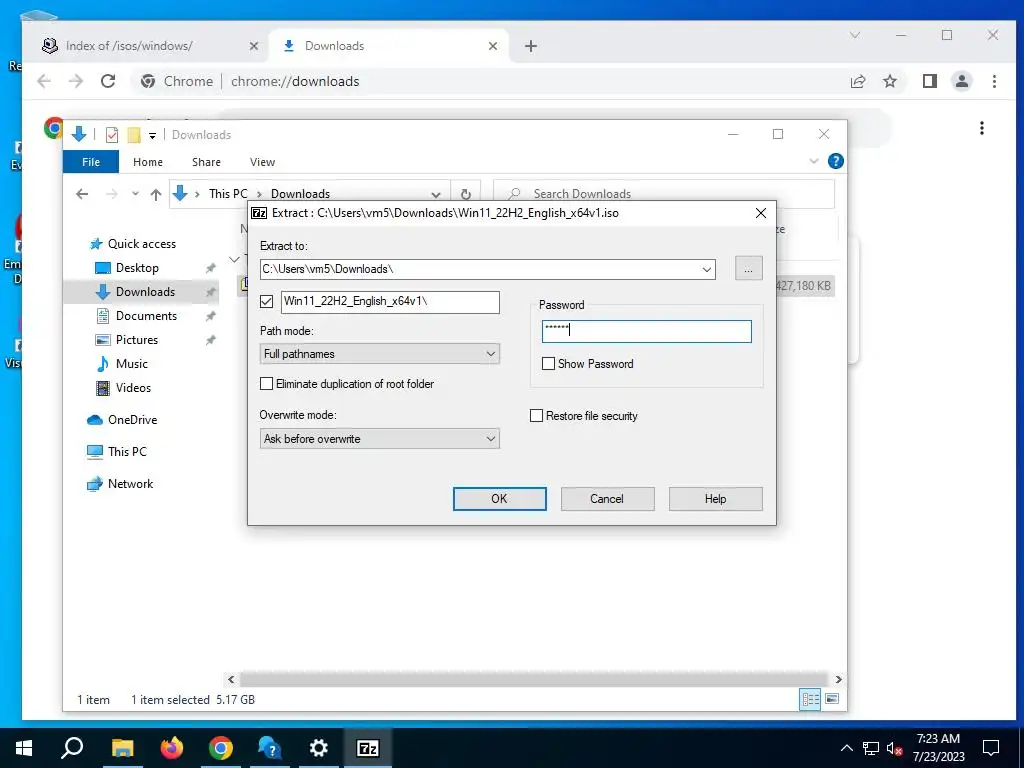This screenshot has height=768, width=1024.
Task: Click the Explorer horizontal scrollbar
Action: click(x=534, y=679)
